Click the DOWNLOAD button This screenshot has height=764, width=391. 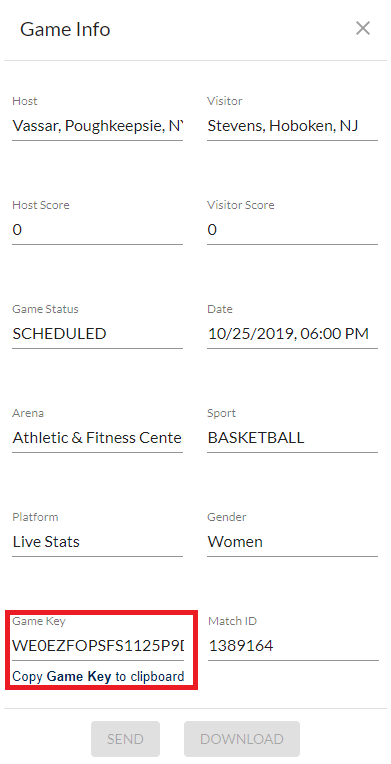pyautogui.click(x=242, y=739)
